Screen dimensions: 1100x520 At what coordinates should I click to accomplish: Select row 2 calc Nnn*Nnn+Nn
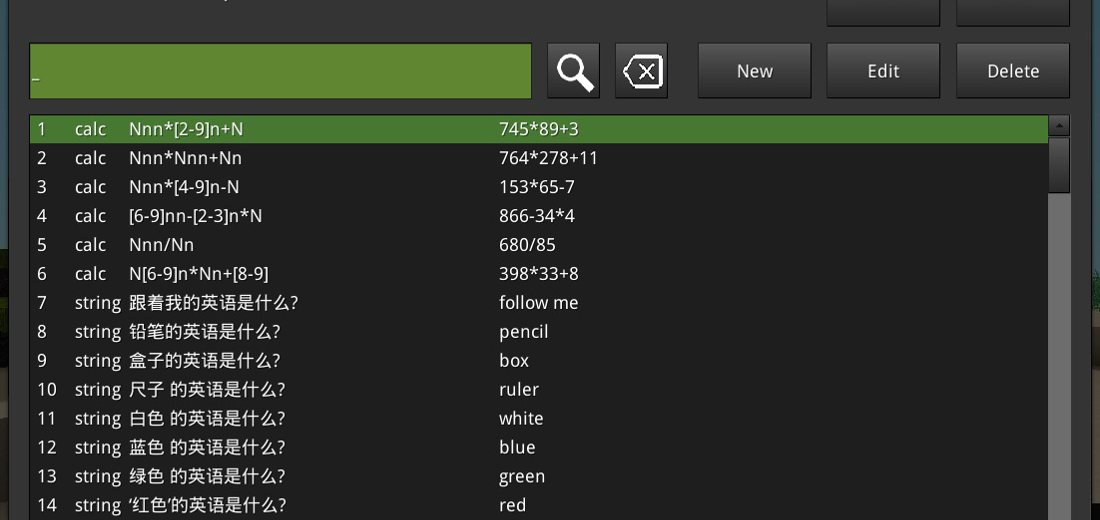click(185, 158)
